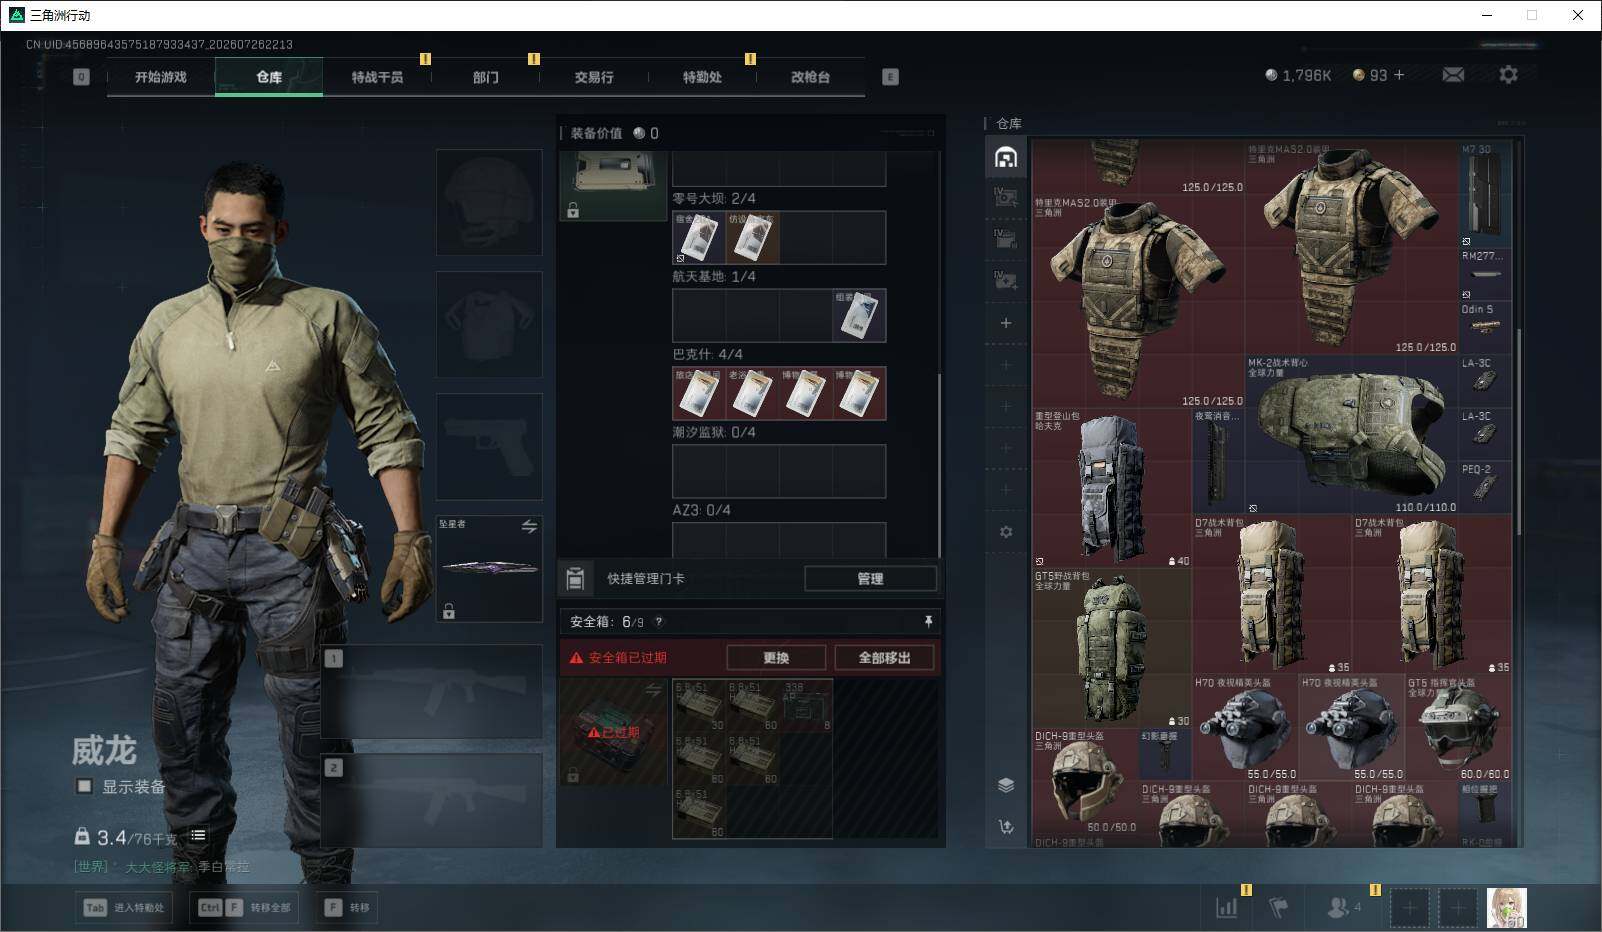This screenshot has height=932, width=1602.
Task: Click the 管理 keycard button
Action: (x=870, y=578)
